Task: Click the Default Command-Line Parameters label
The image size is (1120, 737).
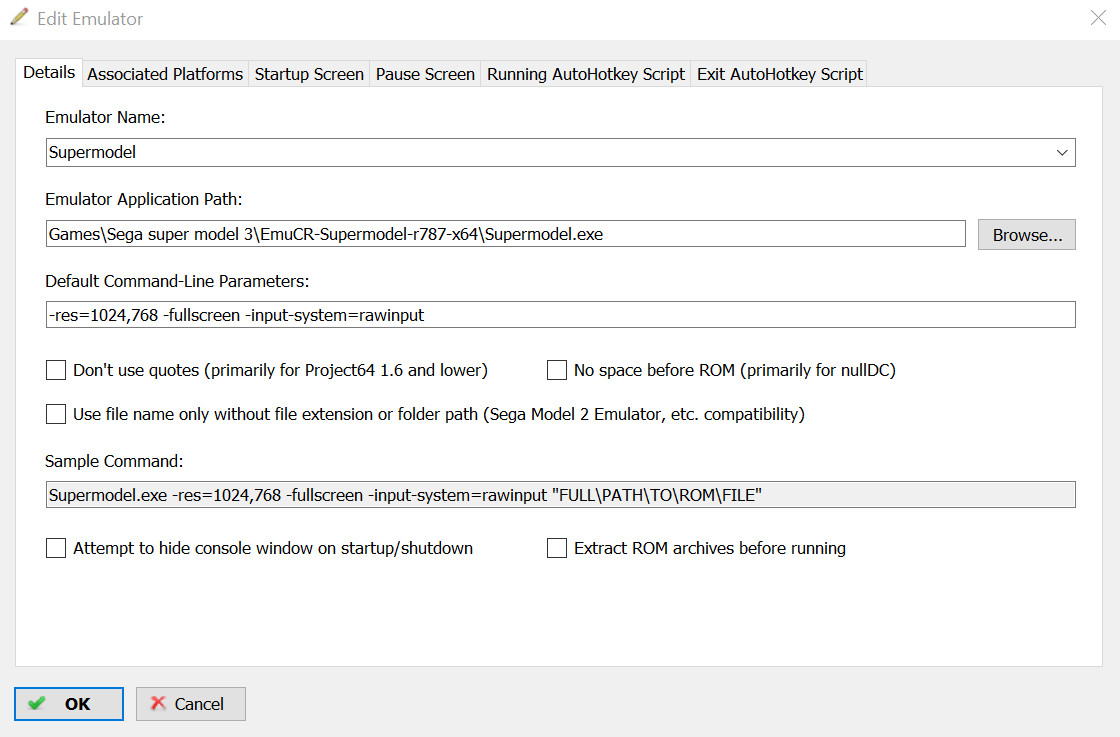Action: [x=177, y=281]
